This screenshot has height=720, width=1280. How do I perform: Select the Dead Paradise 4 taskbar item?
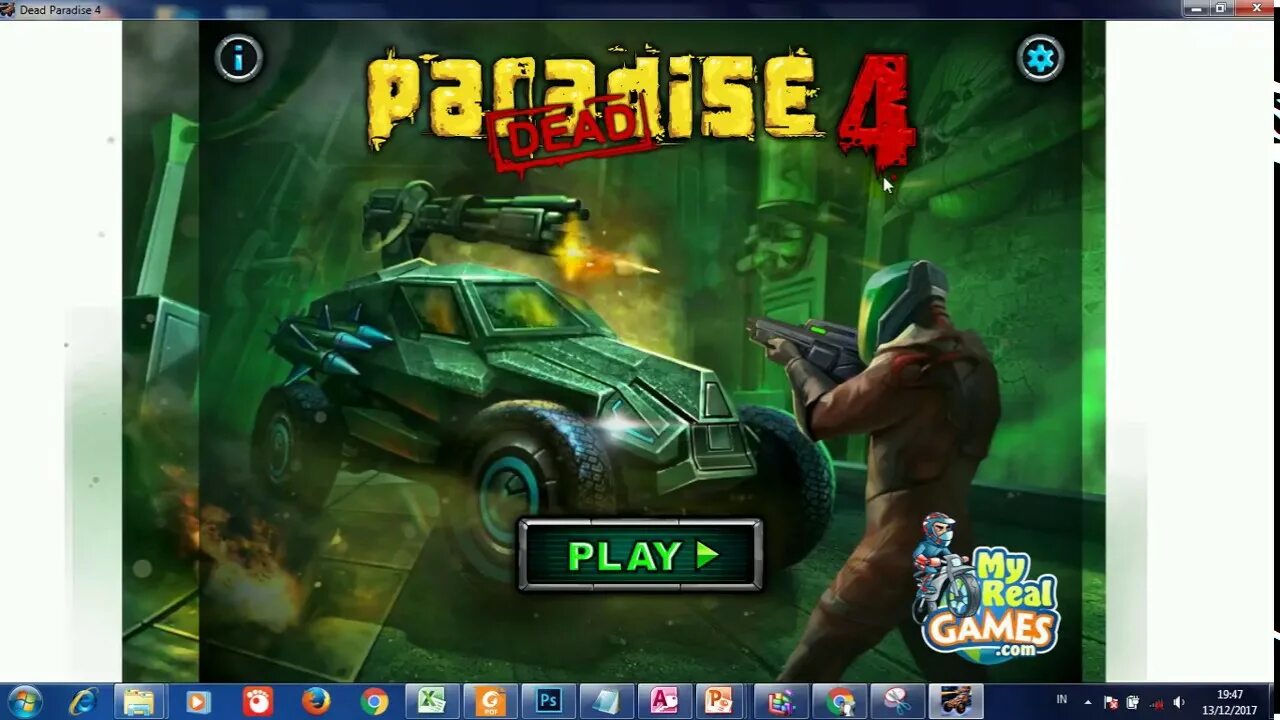956,701
